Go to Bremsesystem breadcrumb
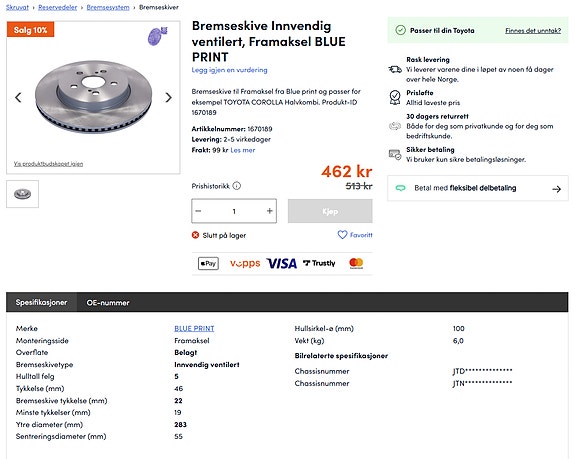 108,7
